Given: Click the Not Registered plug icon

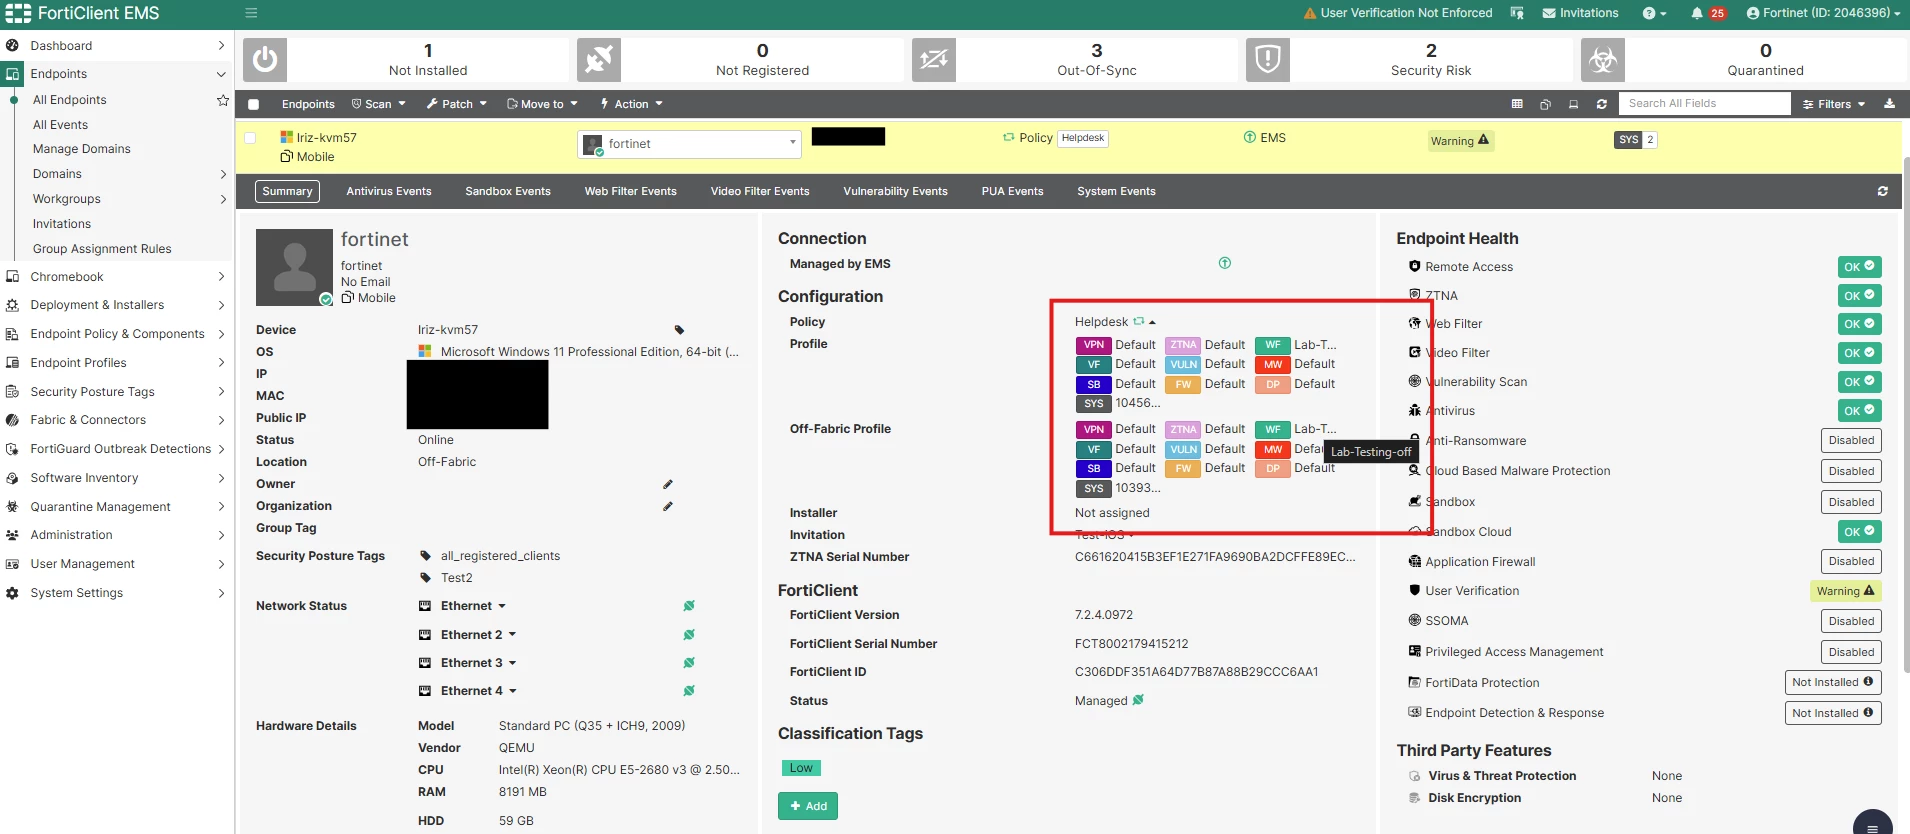Looking at the screenshot, I should [599, 60].
